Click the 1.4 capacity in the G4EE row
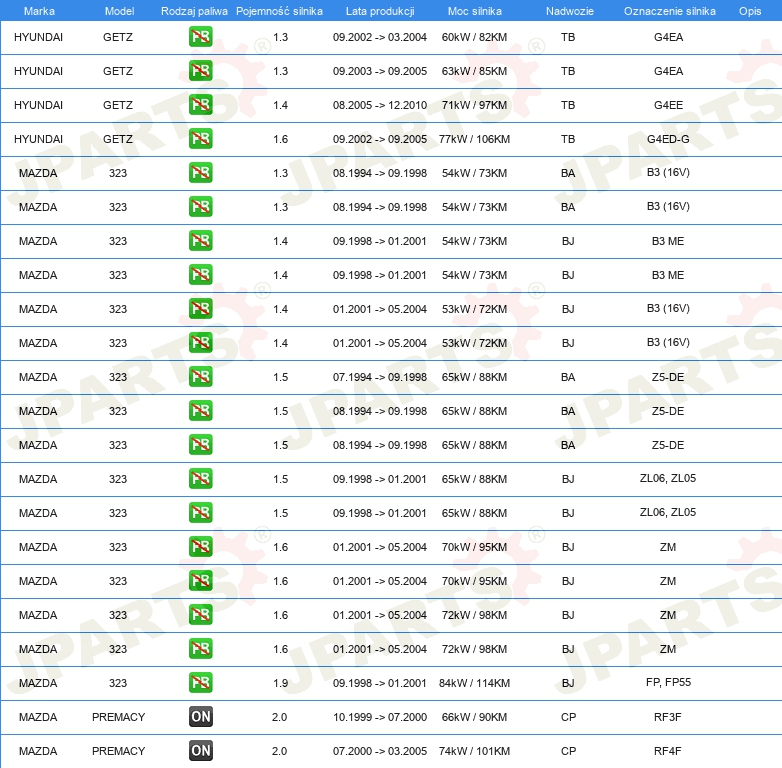Image resolution: width=782 pixels, height=768 pixels. (280, 105)
